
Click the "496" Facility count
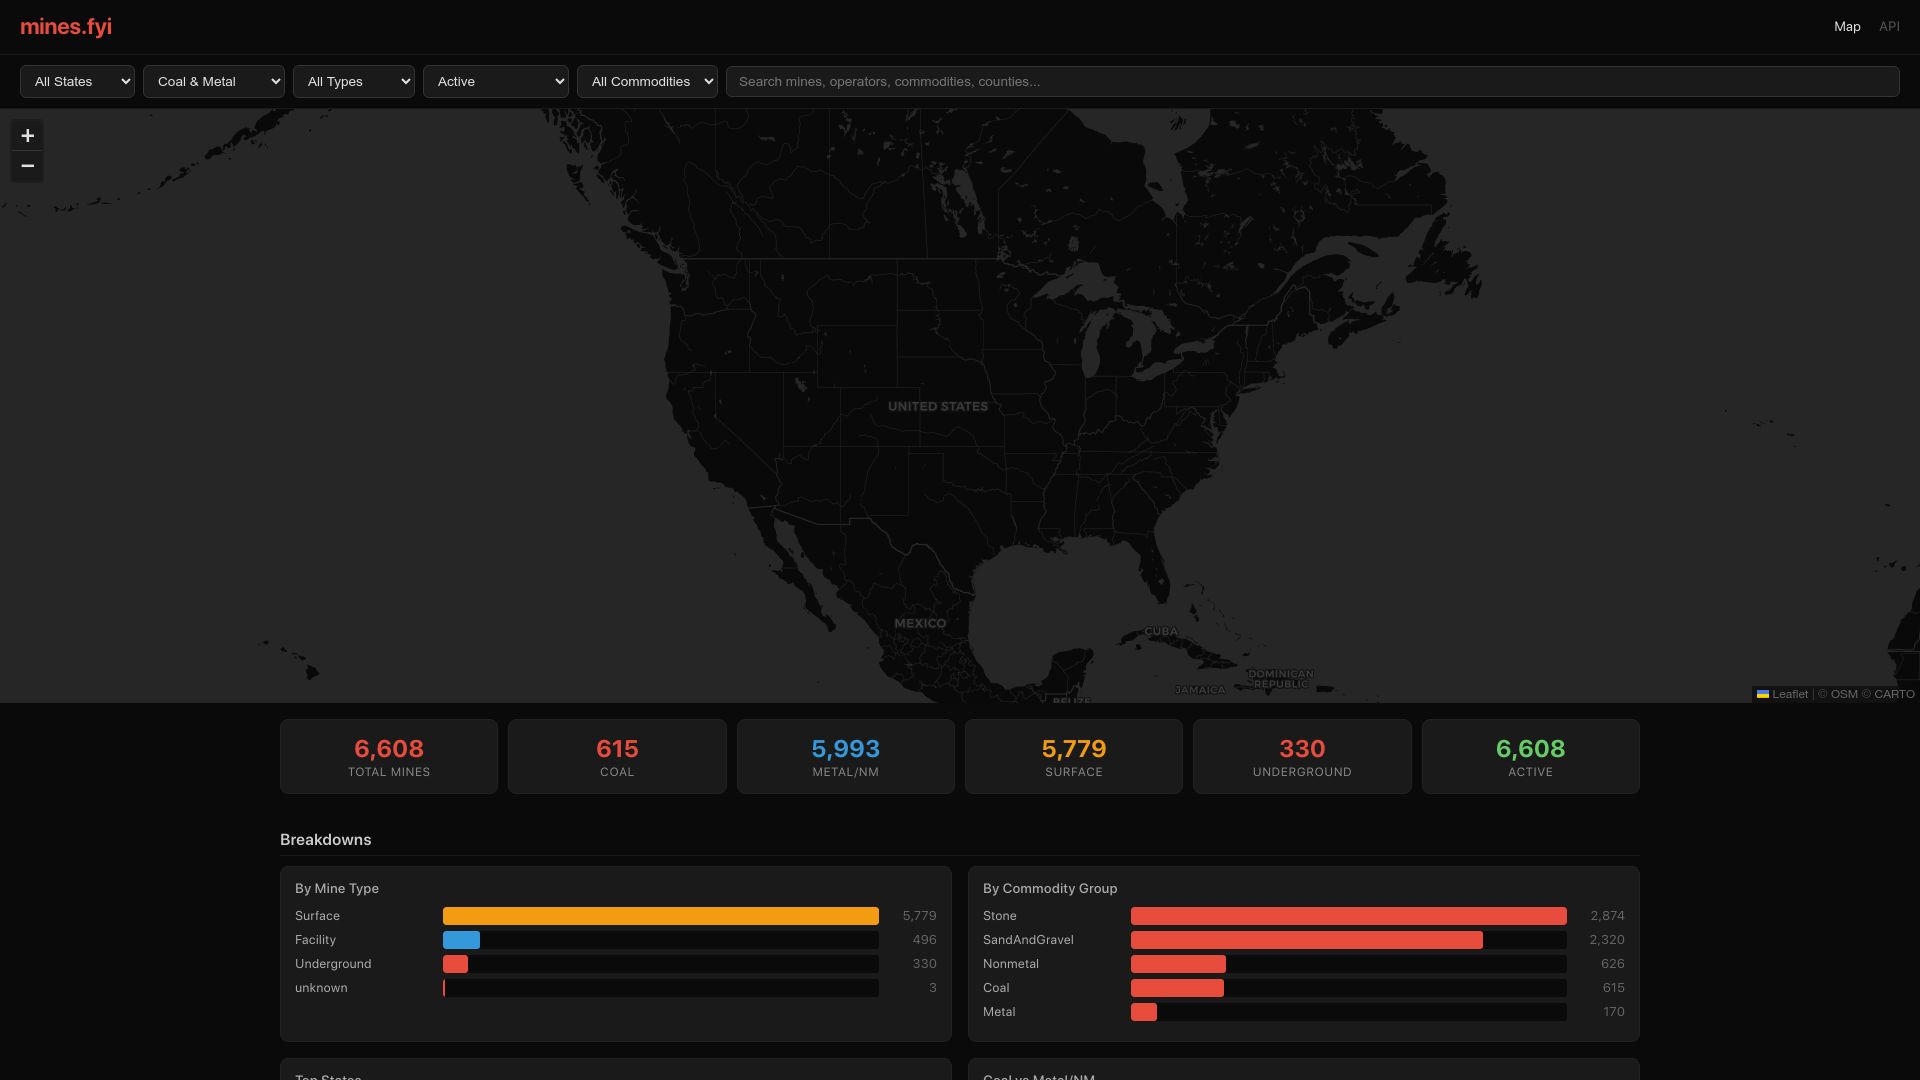click(924, 940)
